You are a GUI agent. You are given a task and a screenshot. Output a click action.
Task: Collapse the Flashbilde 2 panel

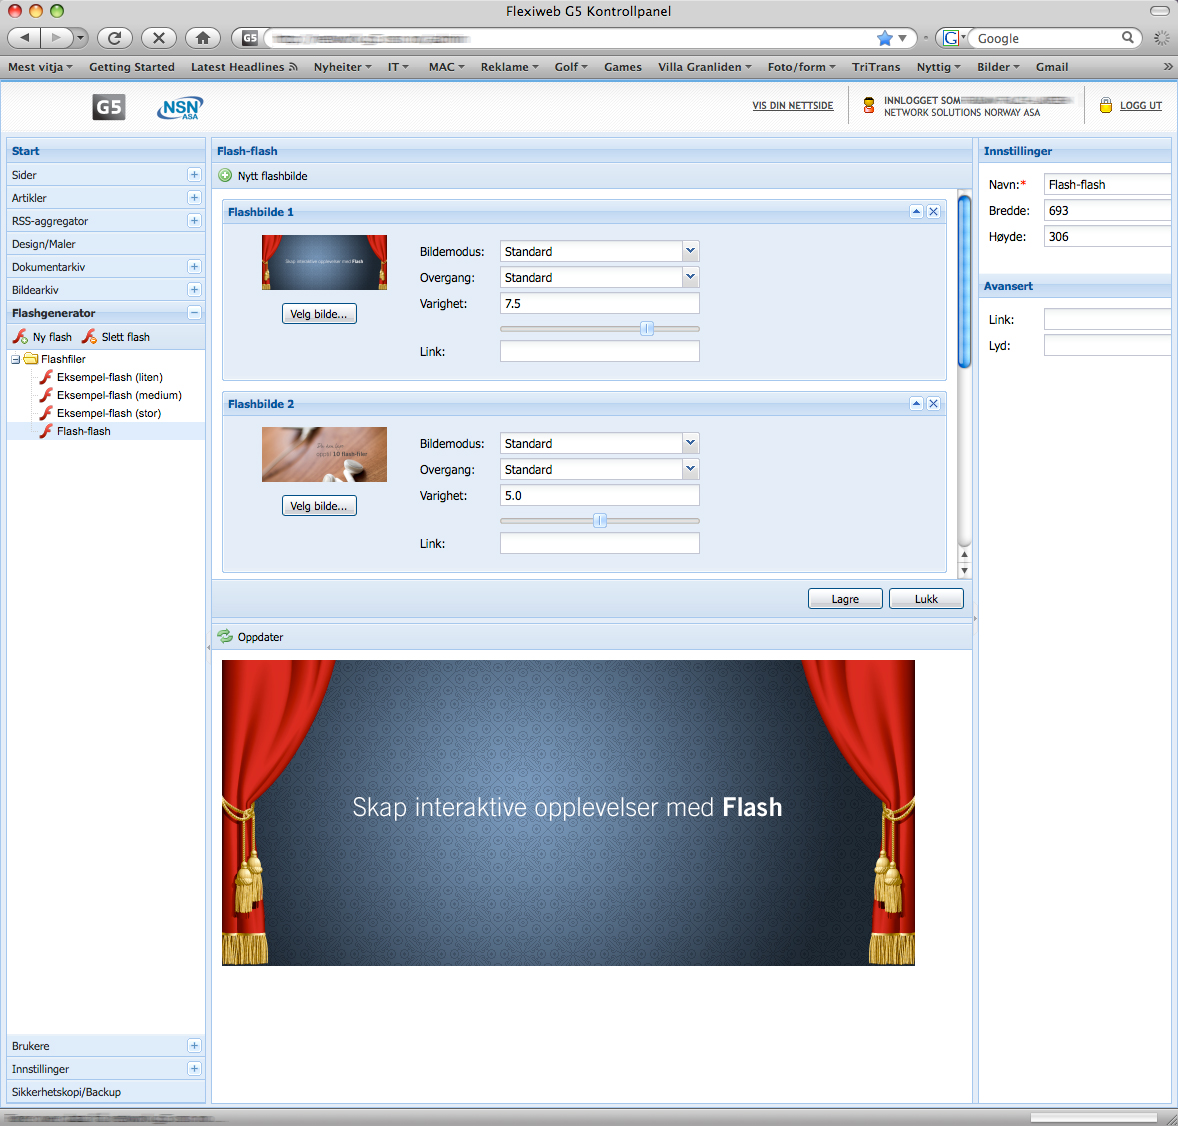(916, 404)
